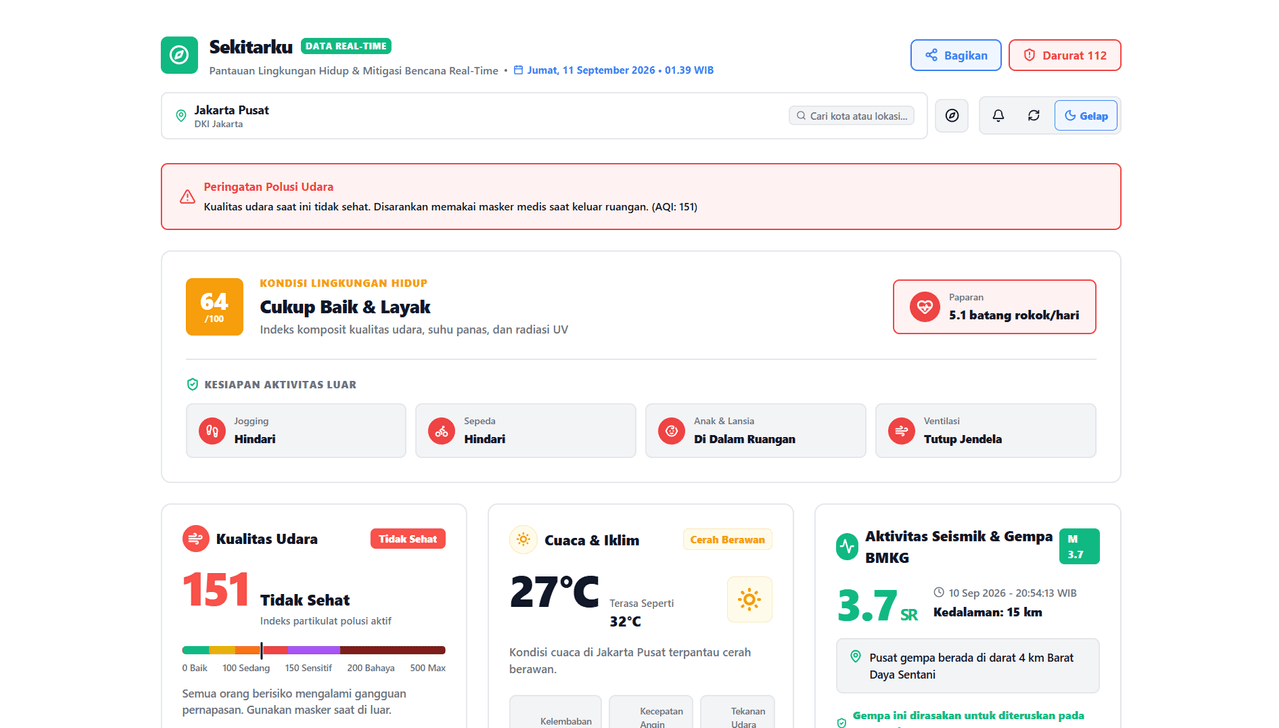The image size is (1279, 728).
Task: Click the purple segment of AQI bar
Action: tap(314, 650)
